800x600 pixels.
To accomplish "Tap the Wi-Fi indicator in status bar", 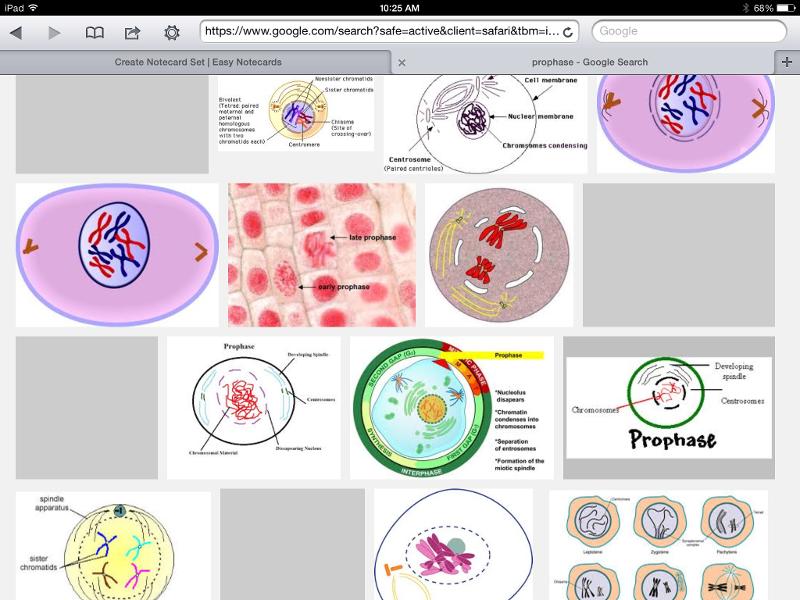I will click(34, 7).
